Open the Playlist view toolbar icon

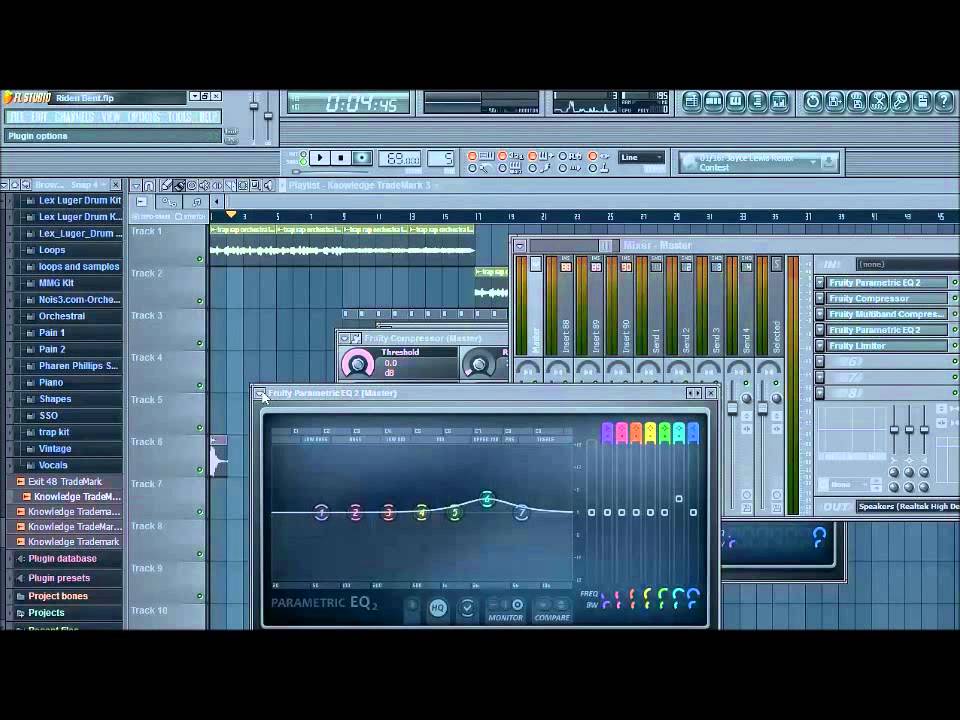pyautogui.click(x=691, y=101)
